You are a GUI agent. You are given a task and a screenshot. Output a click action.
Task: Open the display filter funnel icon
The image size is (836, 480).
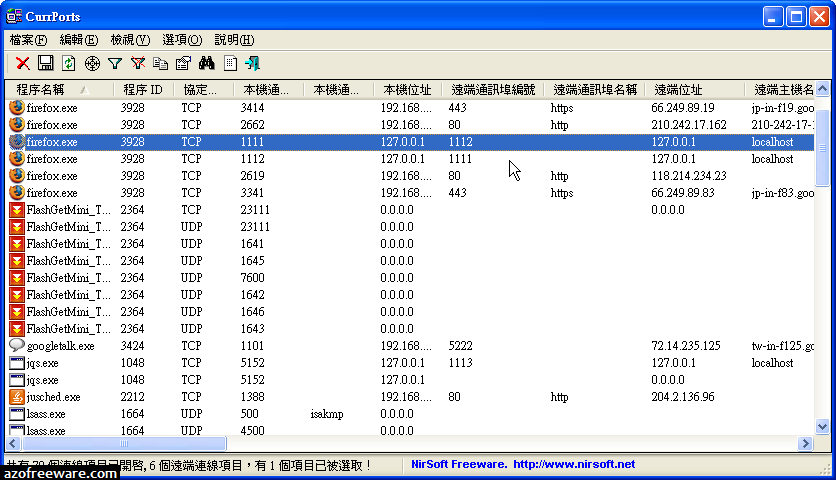click(115, 63)
